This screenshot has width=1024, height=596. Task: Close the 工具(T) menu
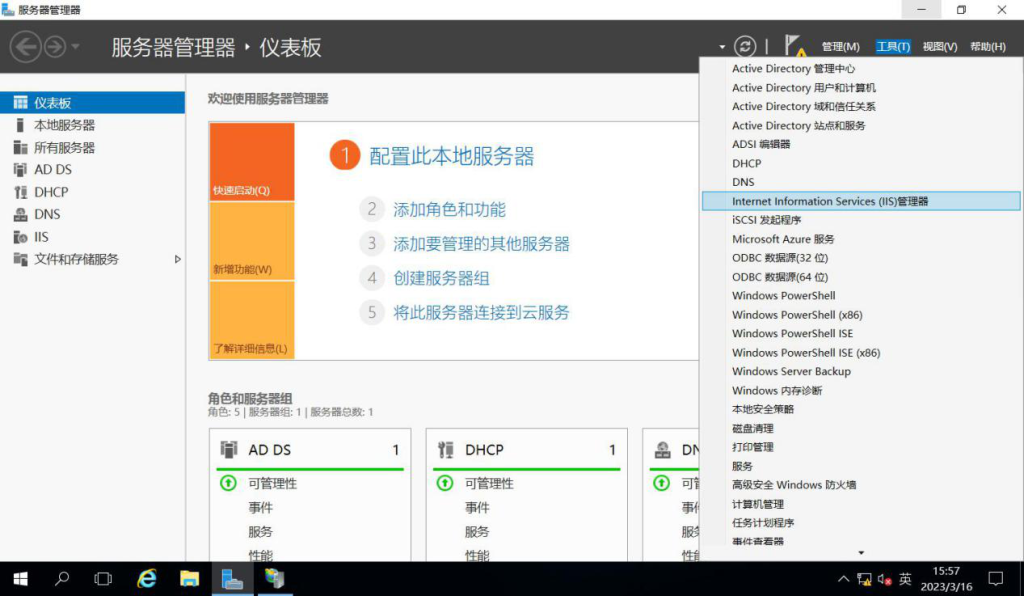pyautogui.click(x=893, y=46)
